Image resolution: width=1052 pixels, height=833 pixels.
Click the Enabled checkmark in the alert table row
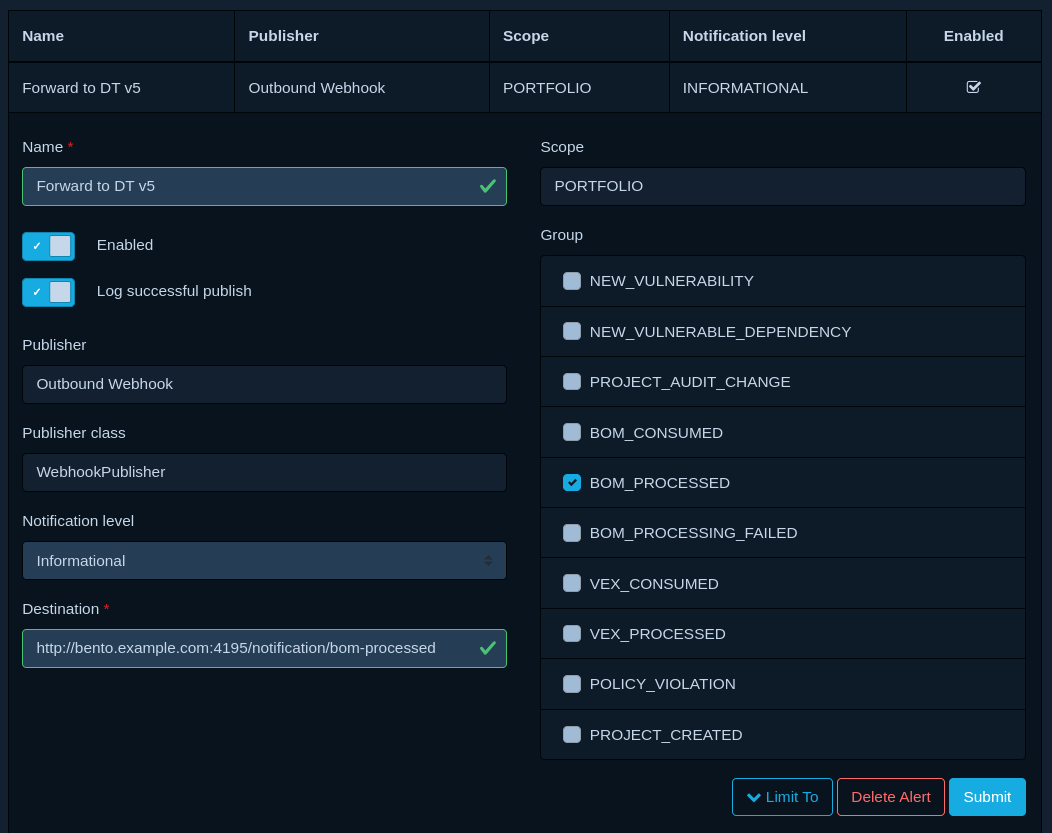(973, 87)
